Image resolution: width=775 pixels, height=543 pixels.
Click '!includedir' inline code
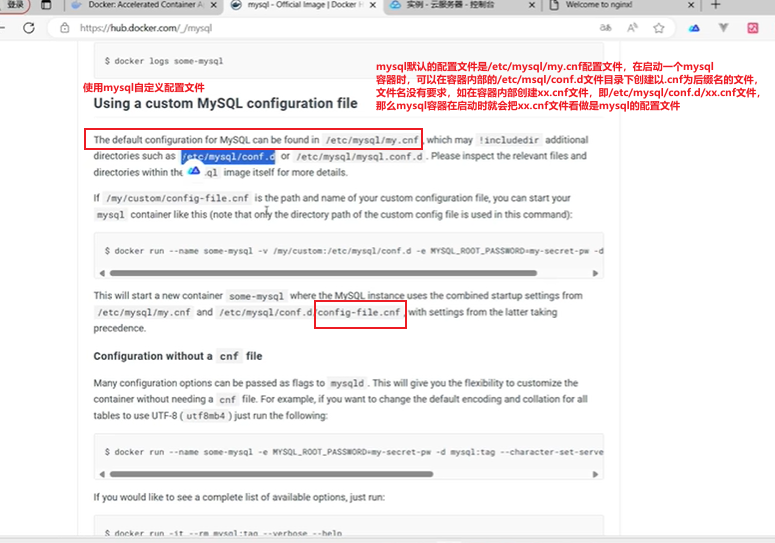click(509, 140)
